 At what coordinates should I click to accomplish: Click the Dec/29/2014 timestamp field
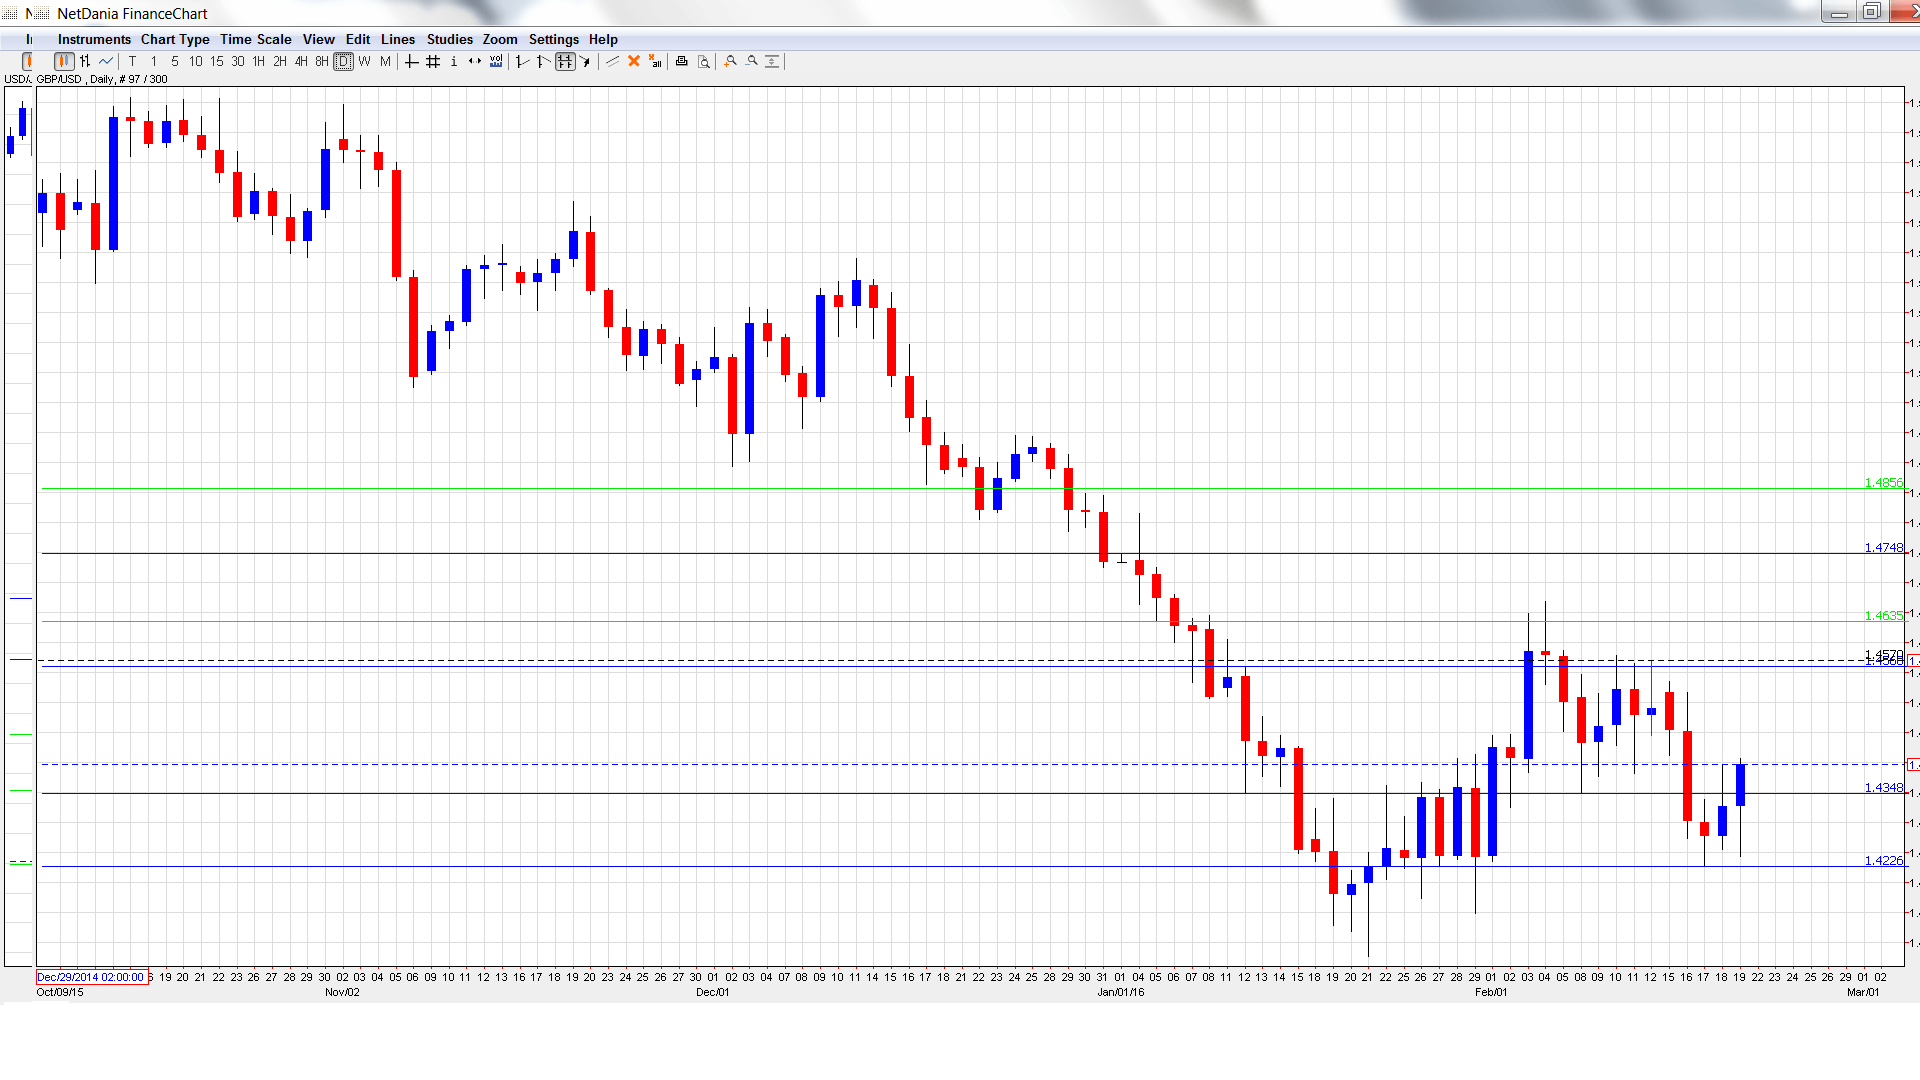coord(90,977)
